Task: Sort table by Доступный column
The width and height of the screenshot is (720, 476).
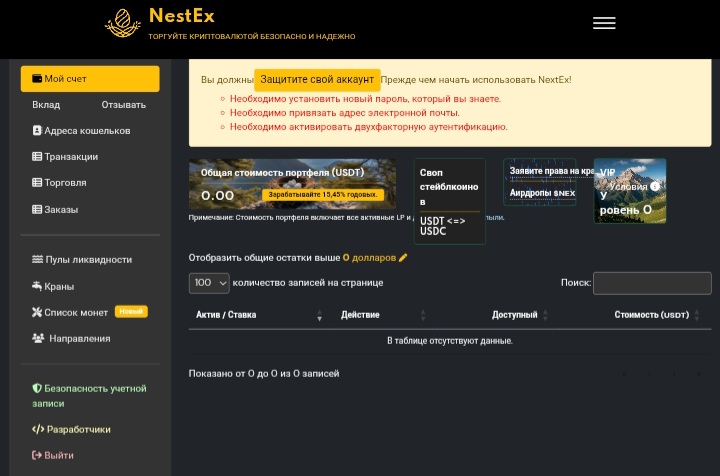Action: click(520, 315)
